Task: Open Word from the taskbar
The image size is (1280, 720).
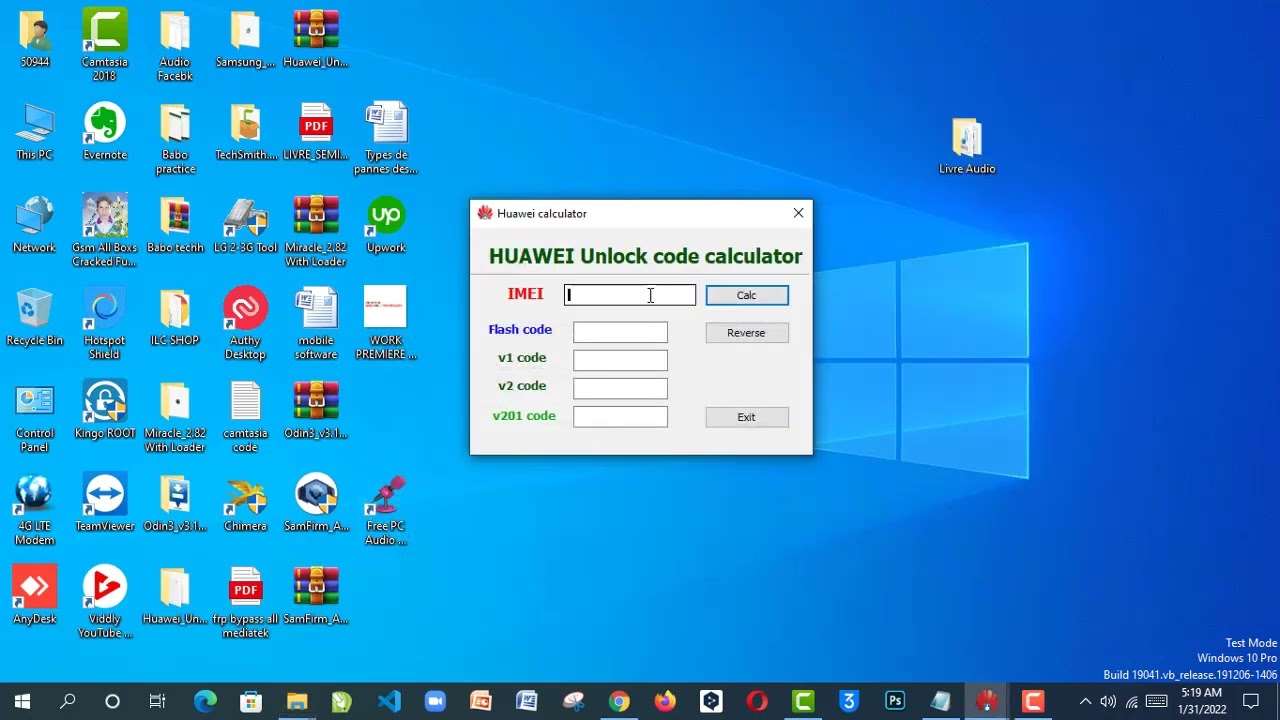Action: [x=527, y=701]
